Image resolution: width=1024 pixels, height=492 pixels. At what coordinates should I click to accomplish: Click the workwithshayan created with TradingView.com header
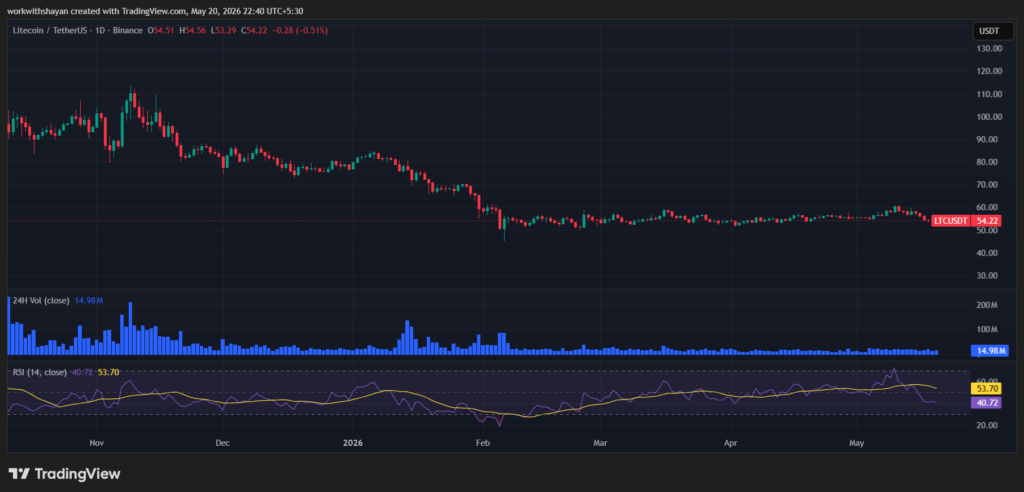155,11
